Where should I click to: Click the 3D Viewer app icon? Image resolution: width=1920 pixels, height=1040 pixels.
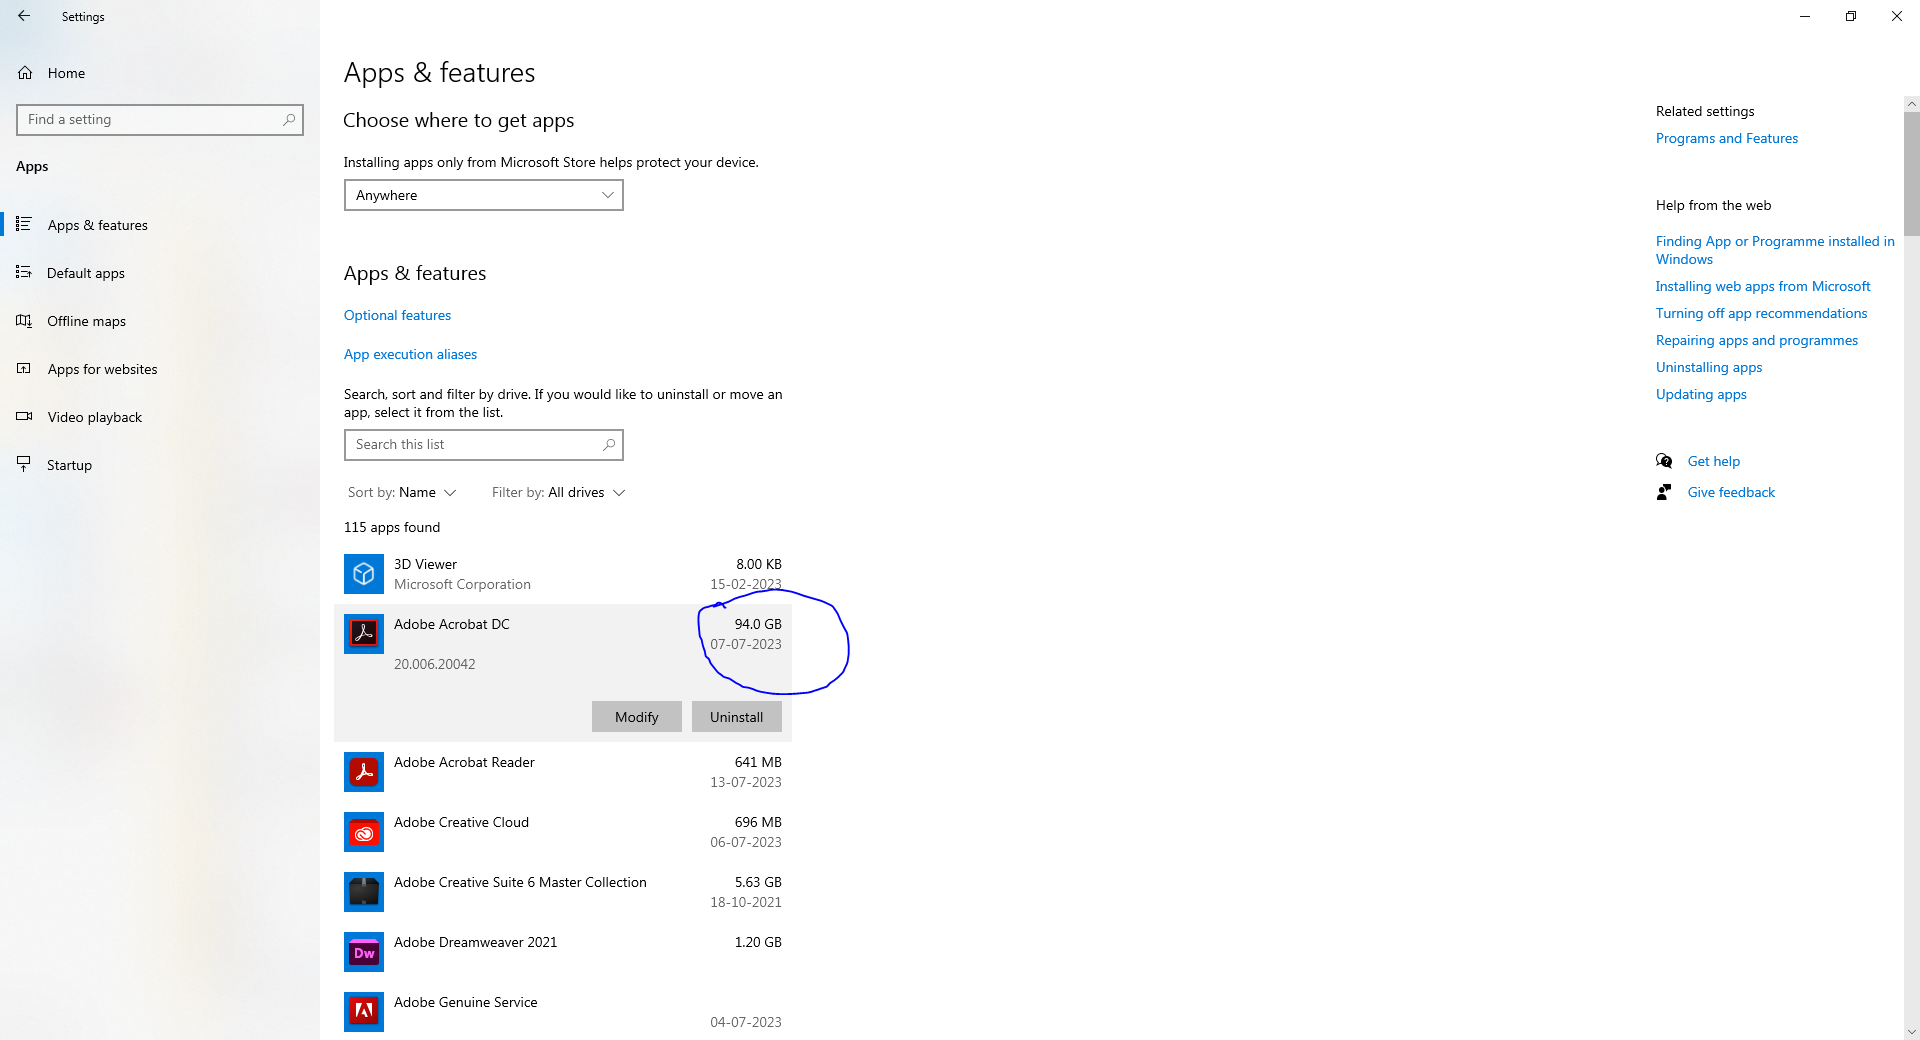364,574
